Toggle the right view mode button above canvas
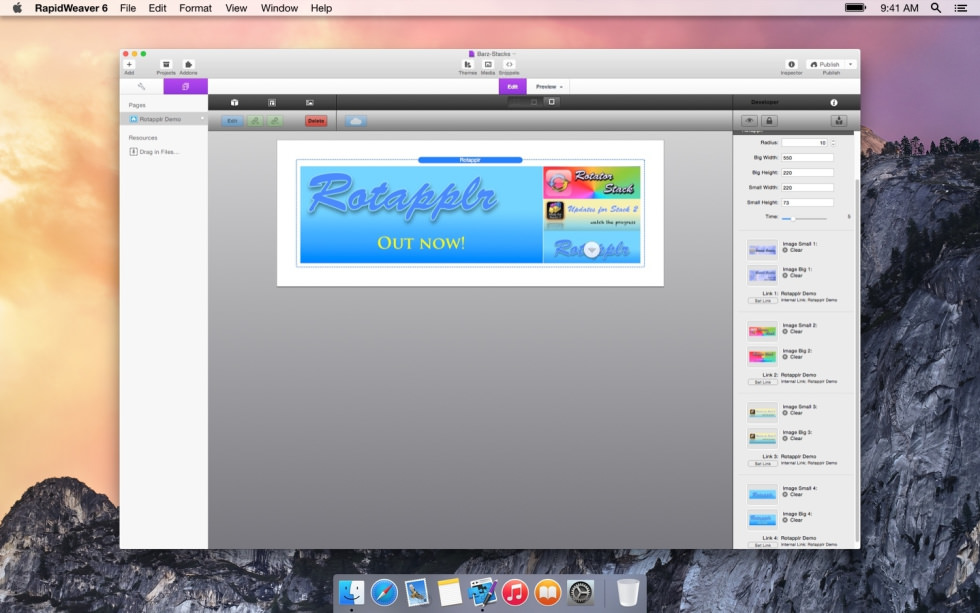 point(551,102)
